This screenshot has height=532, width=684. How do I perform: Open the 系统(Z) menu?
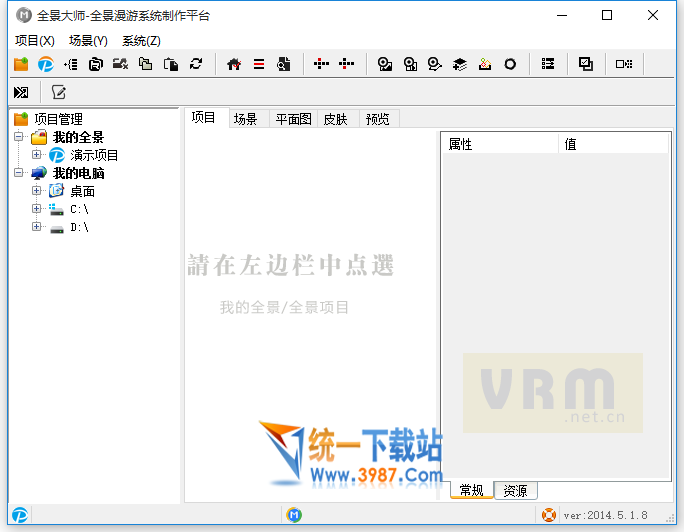coord(141,41)
